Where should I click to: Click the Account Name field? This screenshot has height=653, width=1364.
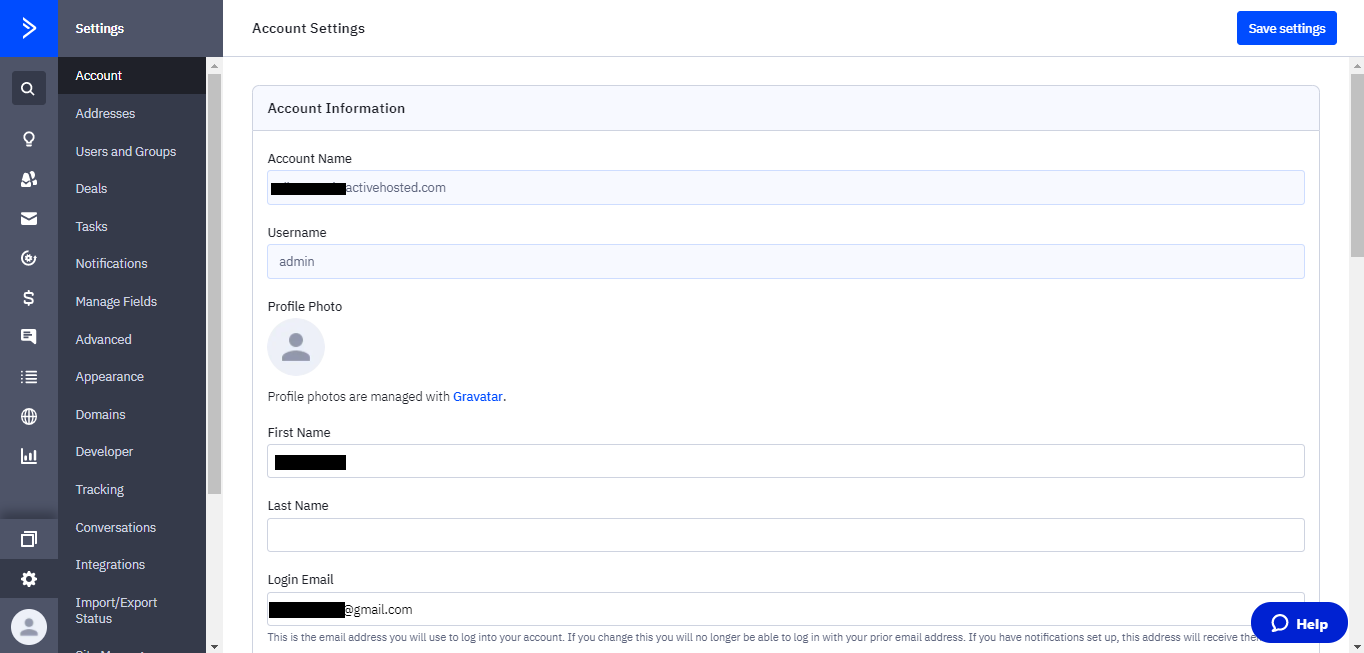coord(786,187)
